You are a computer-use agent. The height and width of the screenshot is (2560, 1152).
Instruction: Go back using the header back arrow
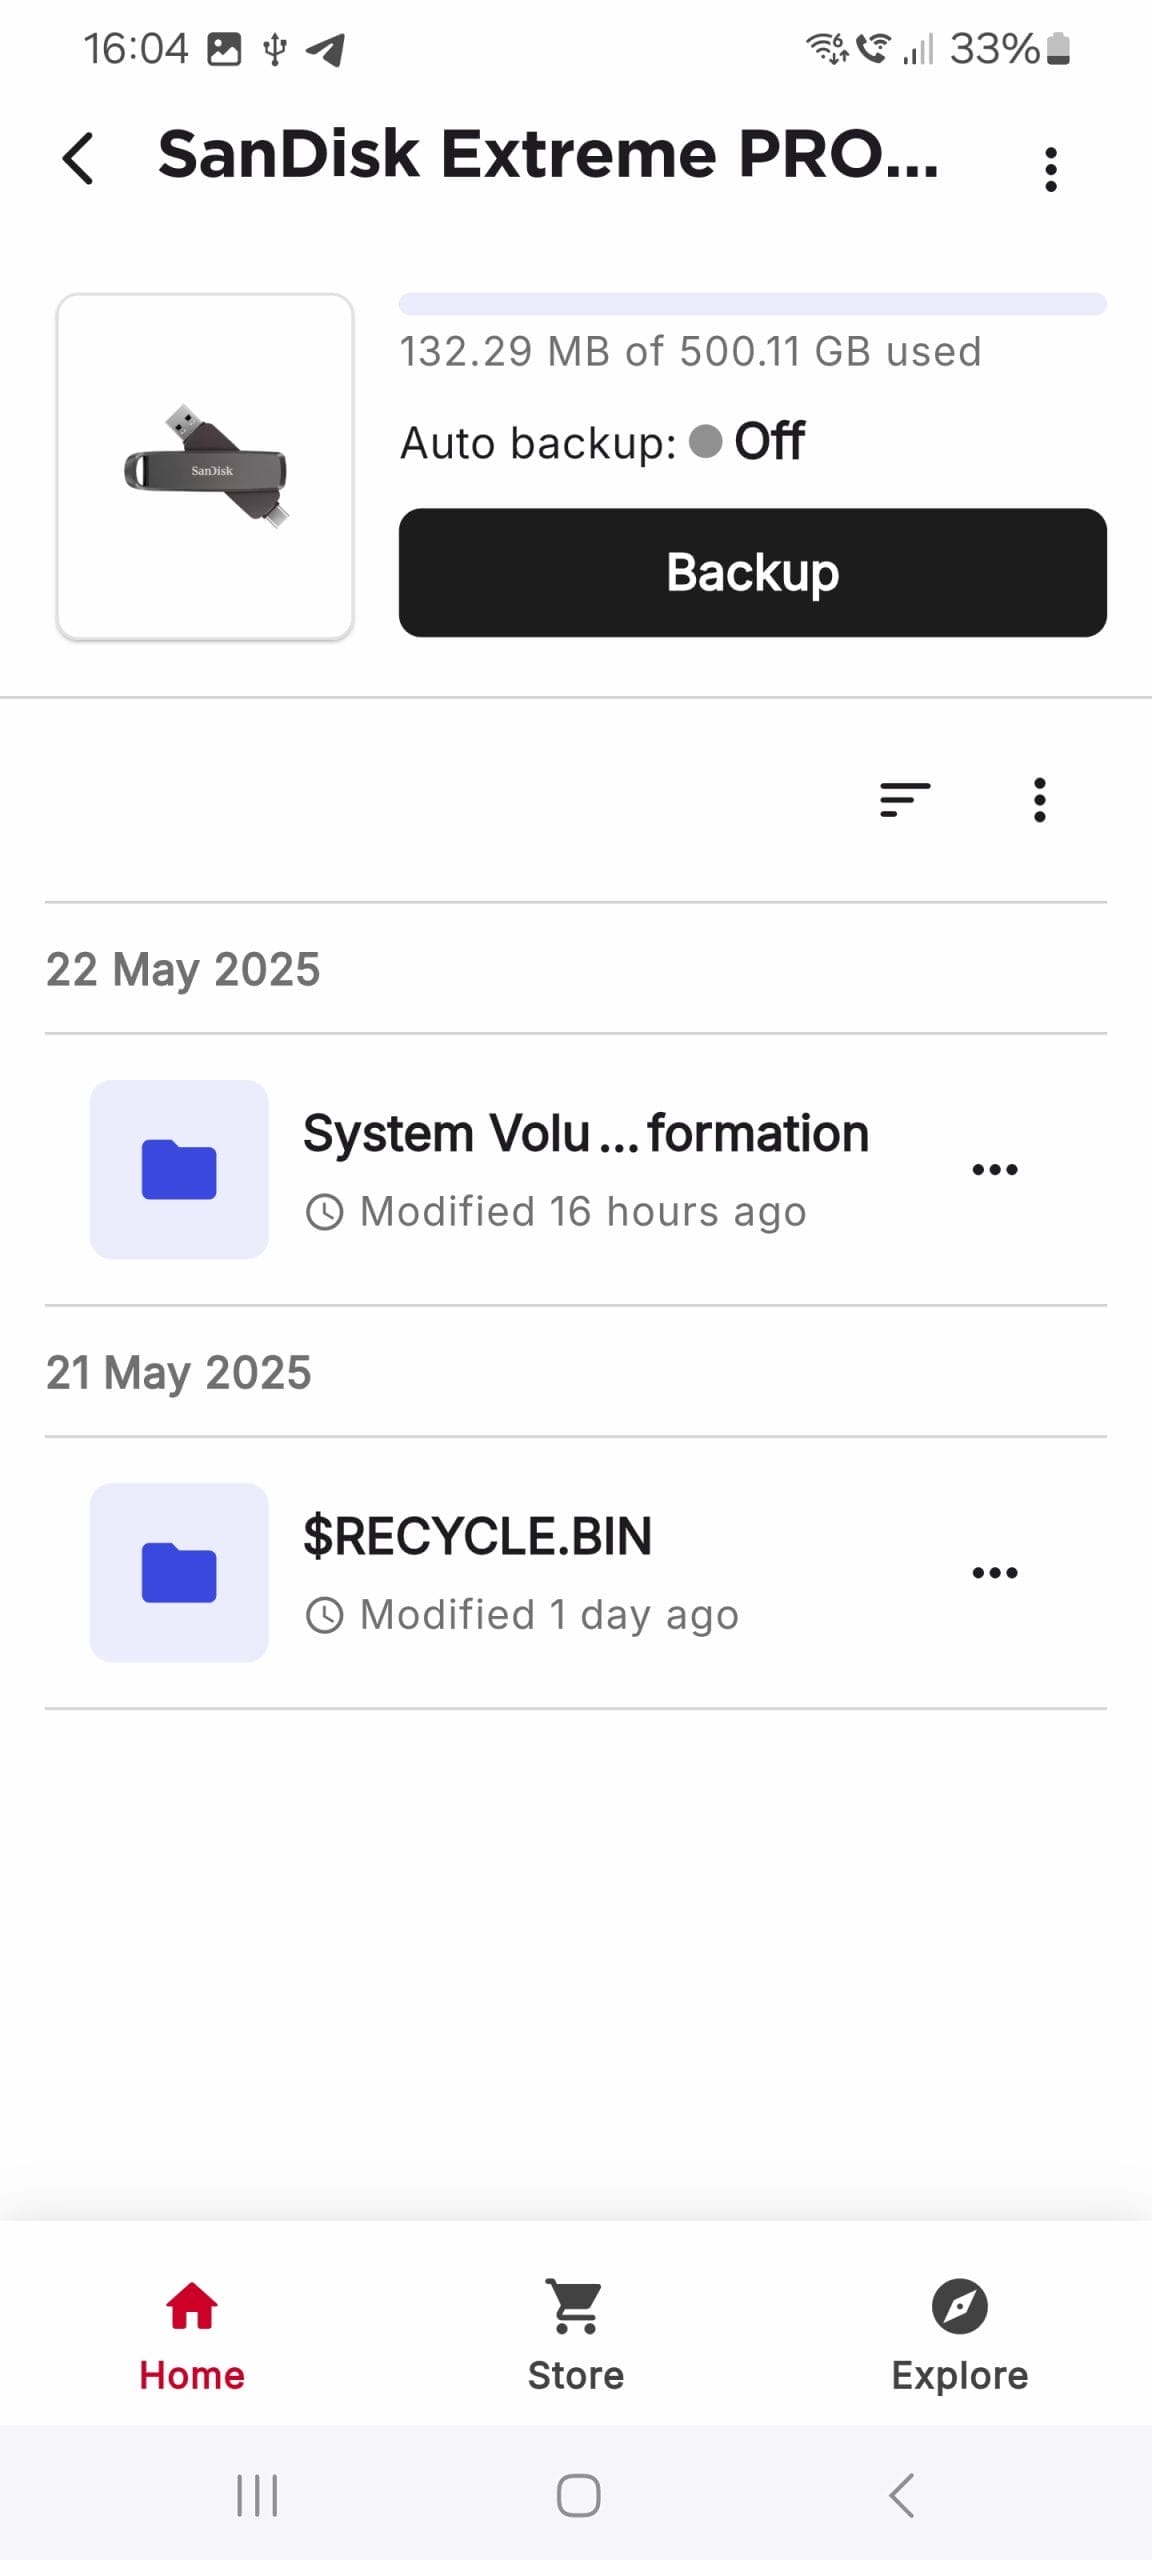(78, 158)
